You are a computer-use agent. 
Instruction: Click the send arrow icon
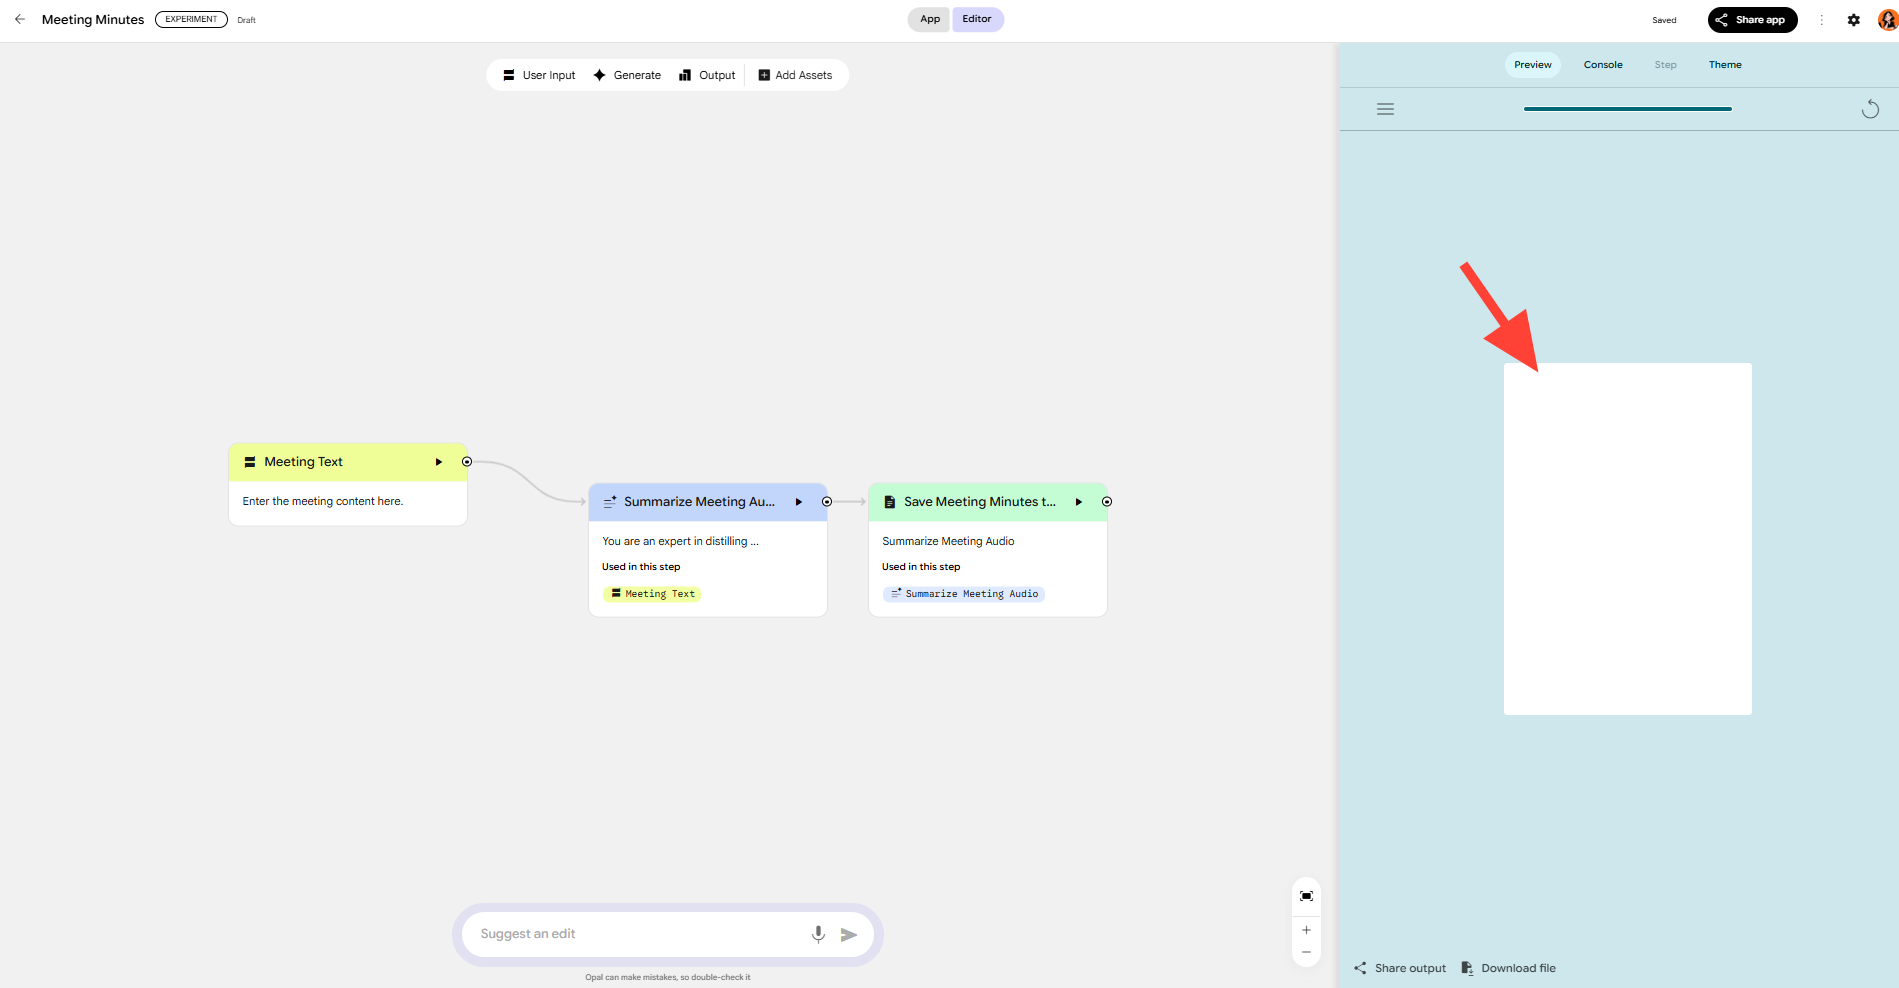(x=849, y=934)
